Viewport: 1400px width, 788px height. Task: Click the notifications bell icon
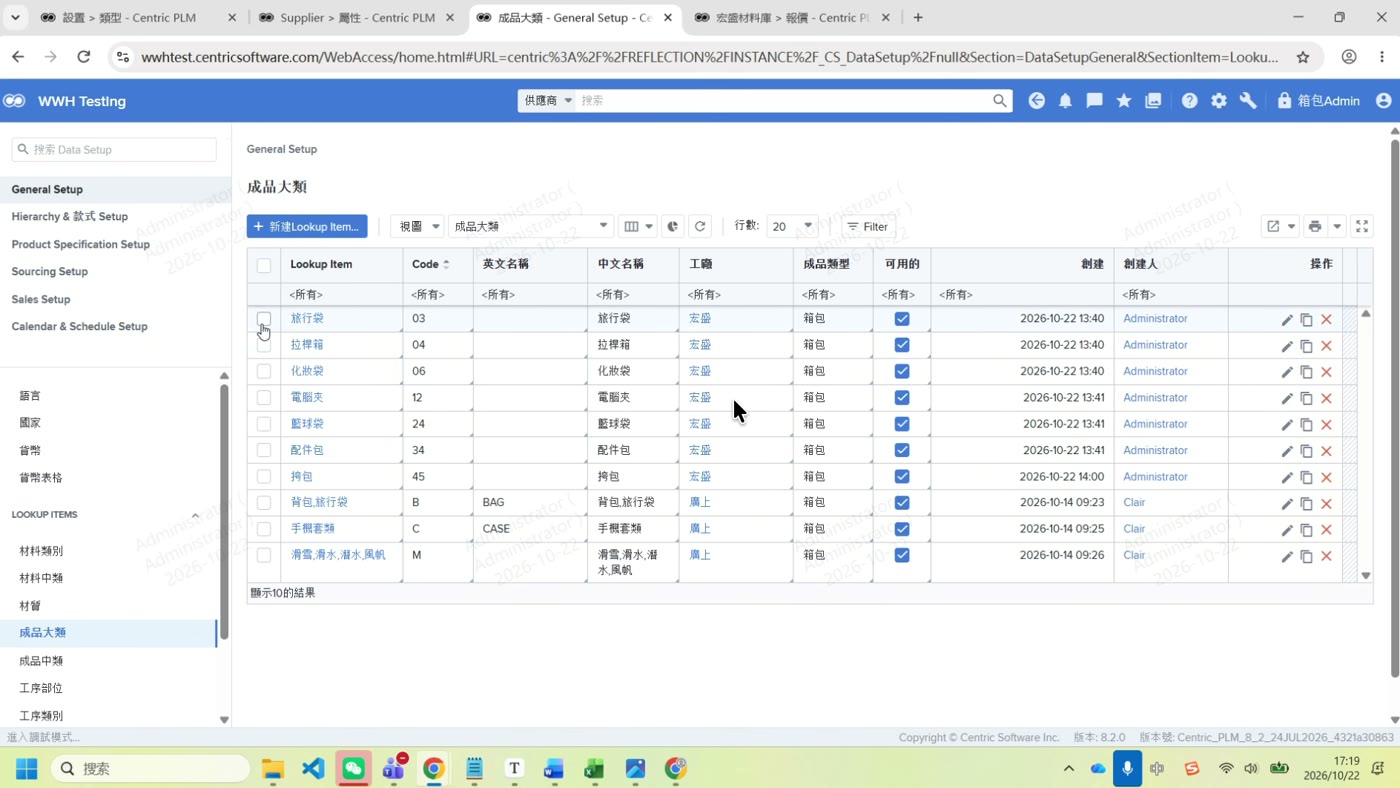tap(1065, 101)
